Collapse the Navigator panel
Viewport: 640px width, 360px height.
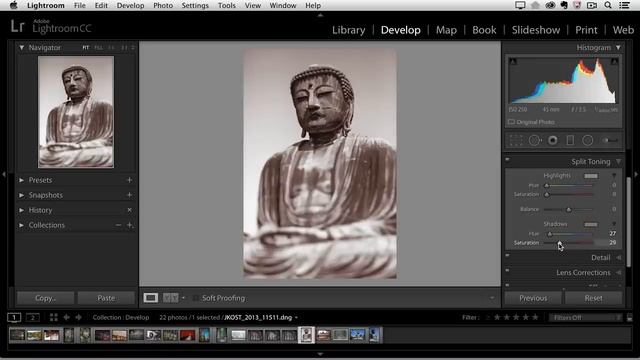pos(22,48)
